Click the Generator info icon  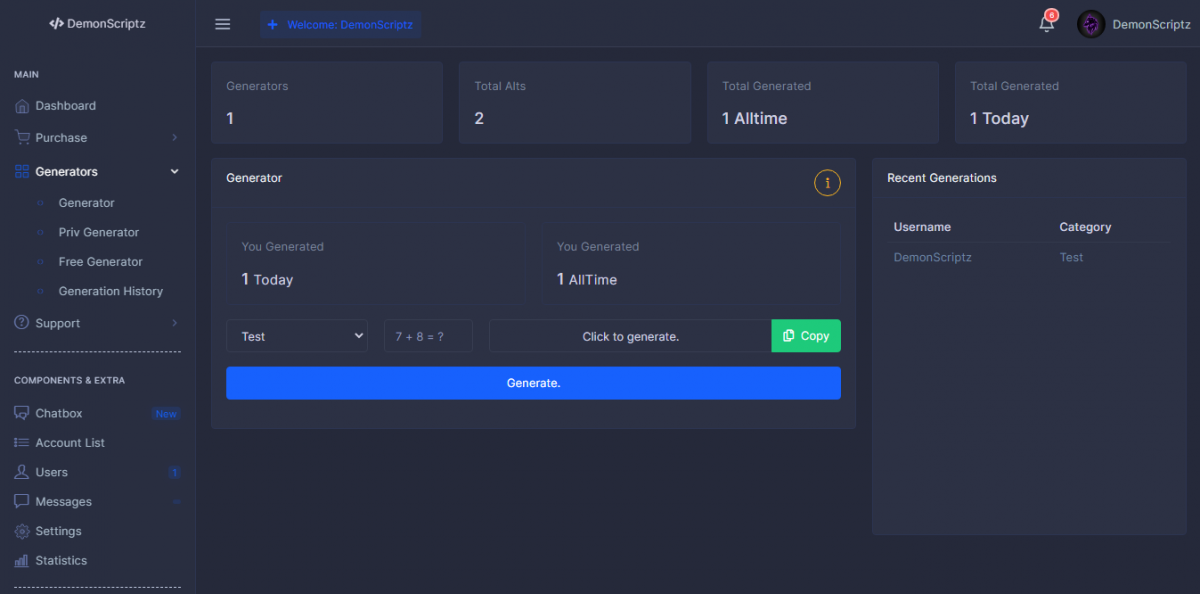(x=827, y=183)
